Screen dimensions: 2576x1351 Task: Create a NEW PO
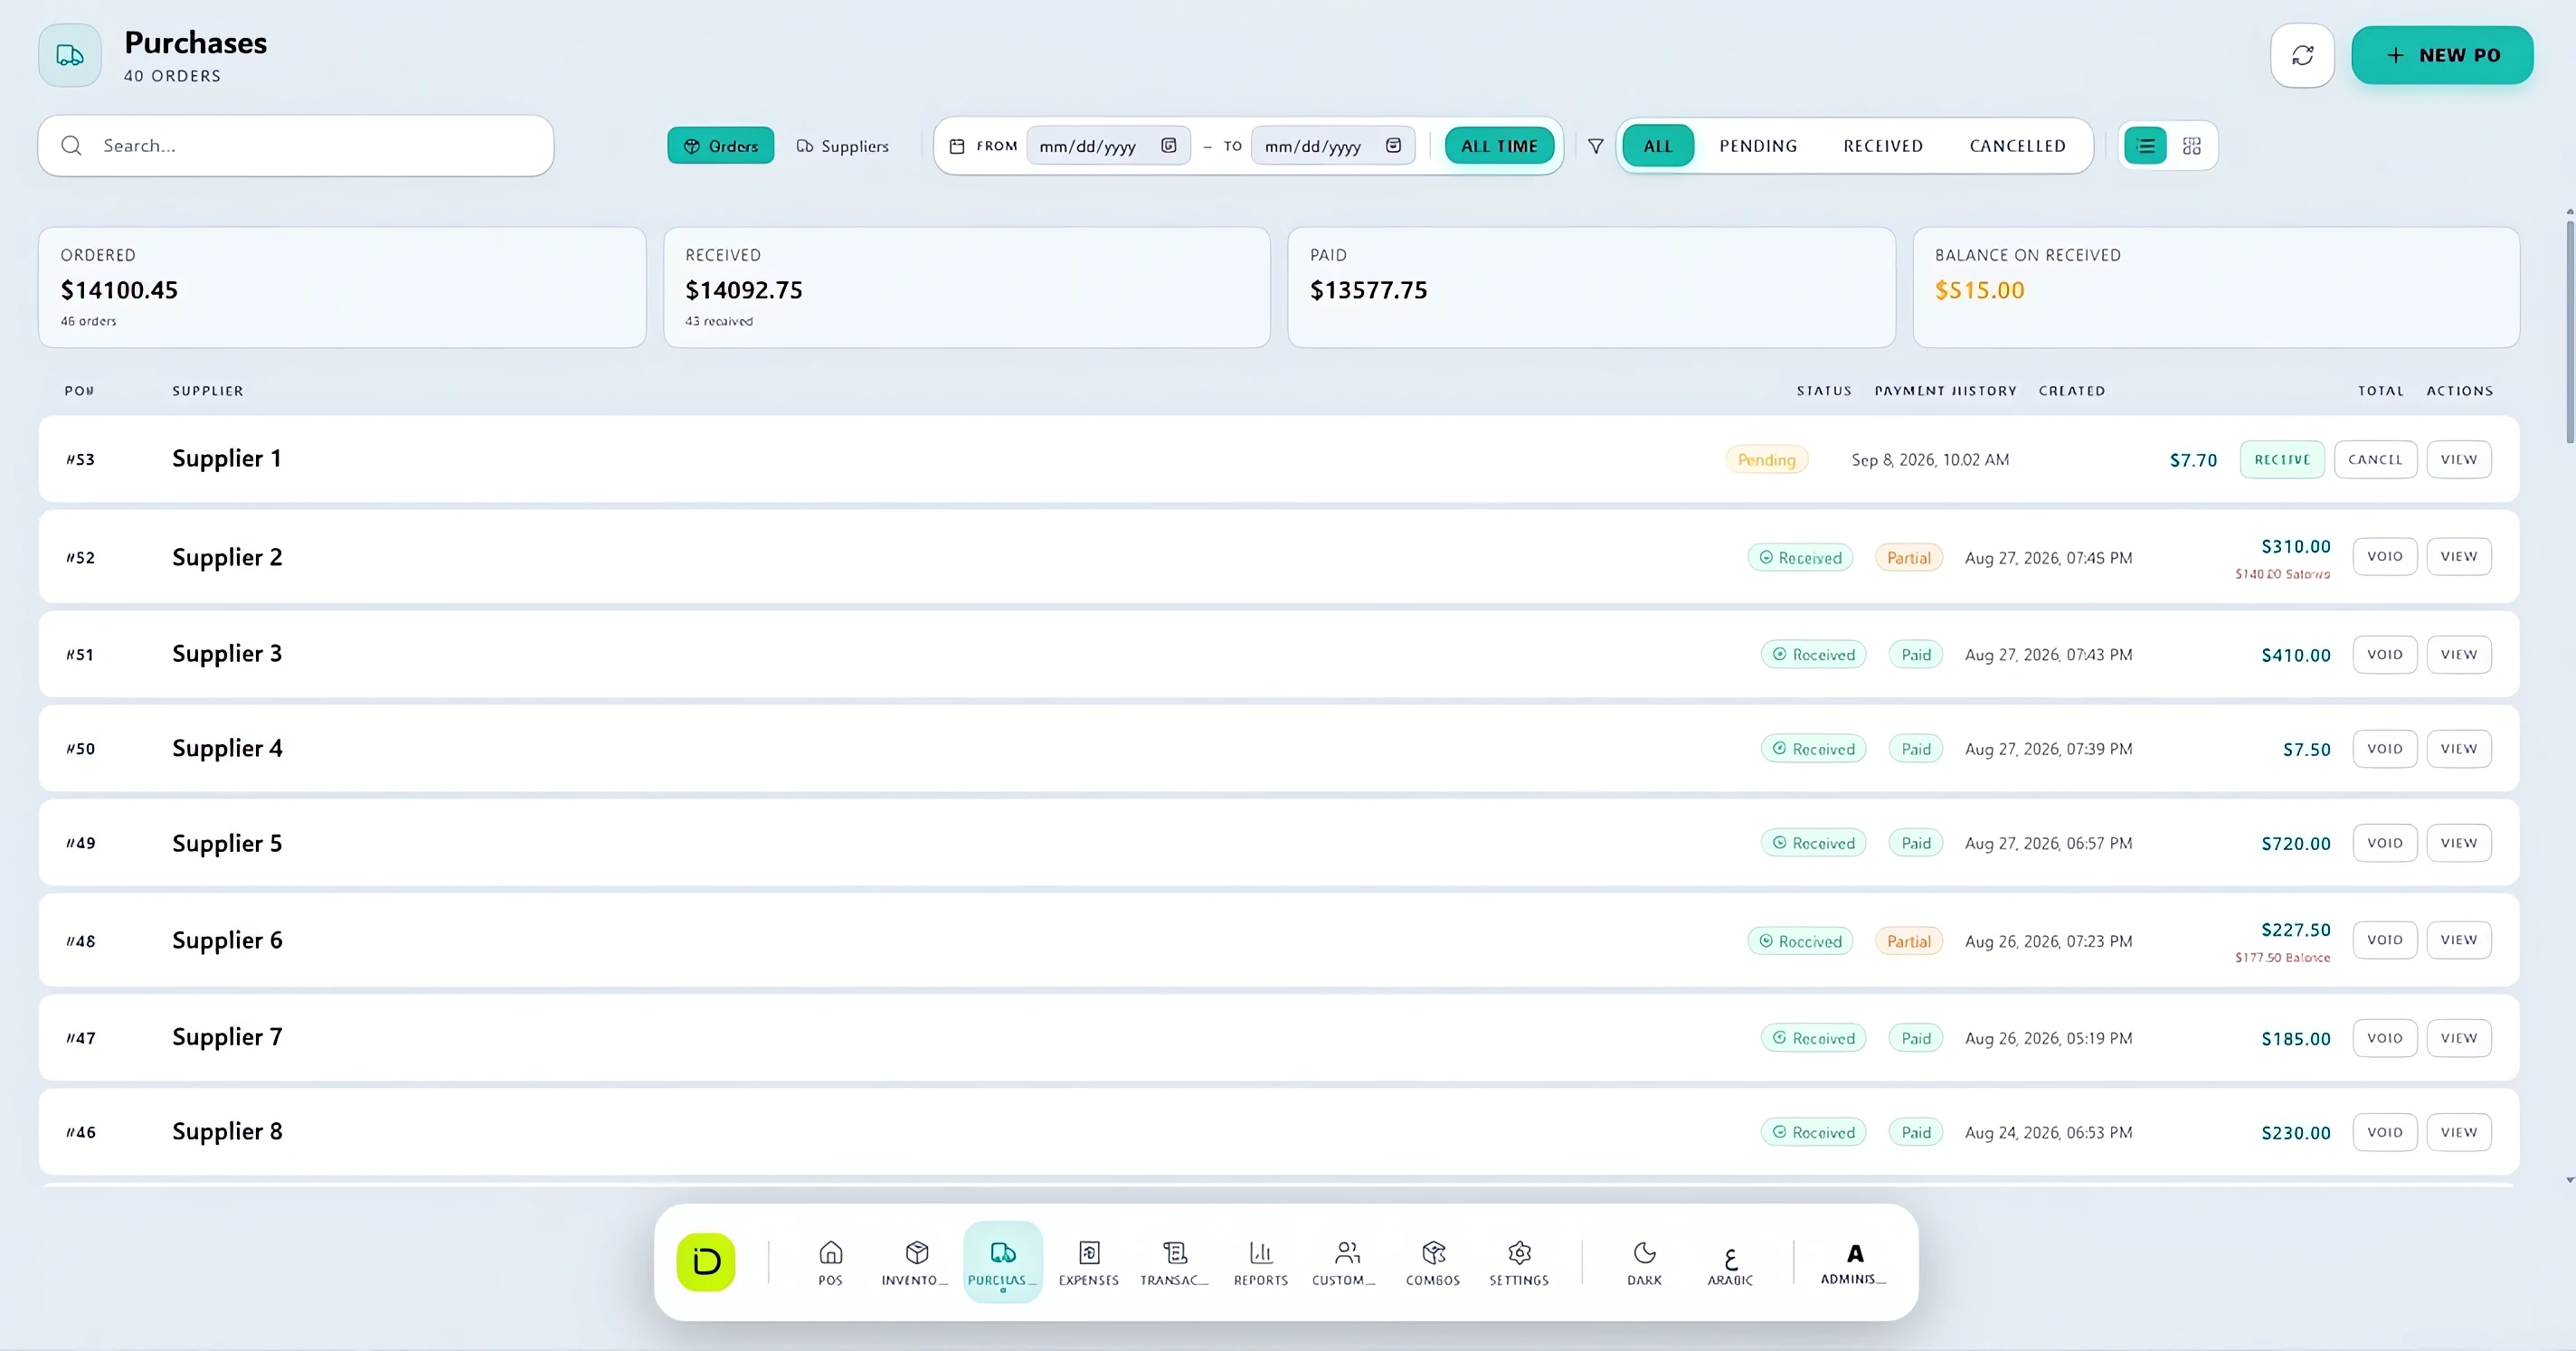(x=2442, y=55)
